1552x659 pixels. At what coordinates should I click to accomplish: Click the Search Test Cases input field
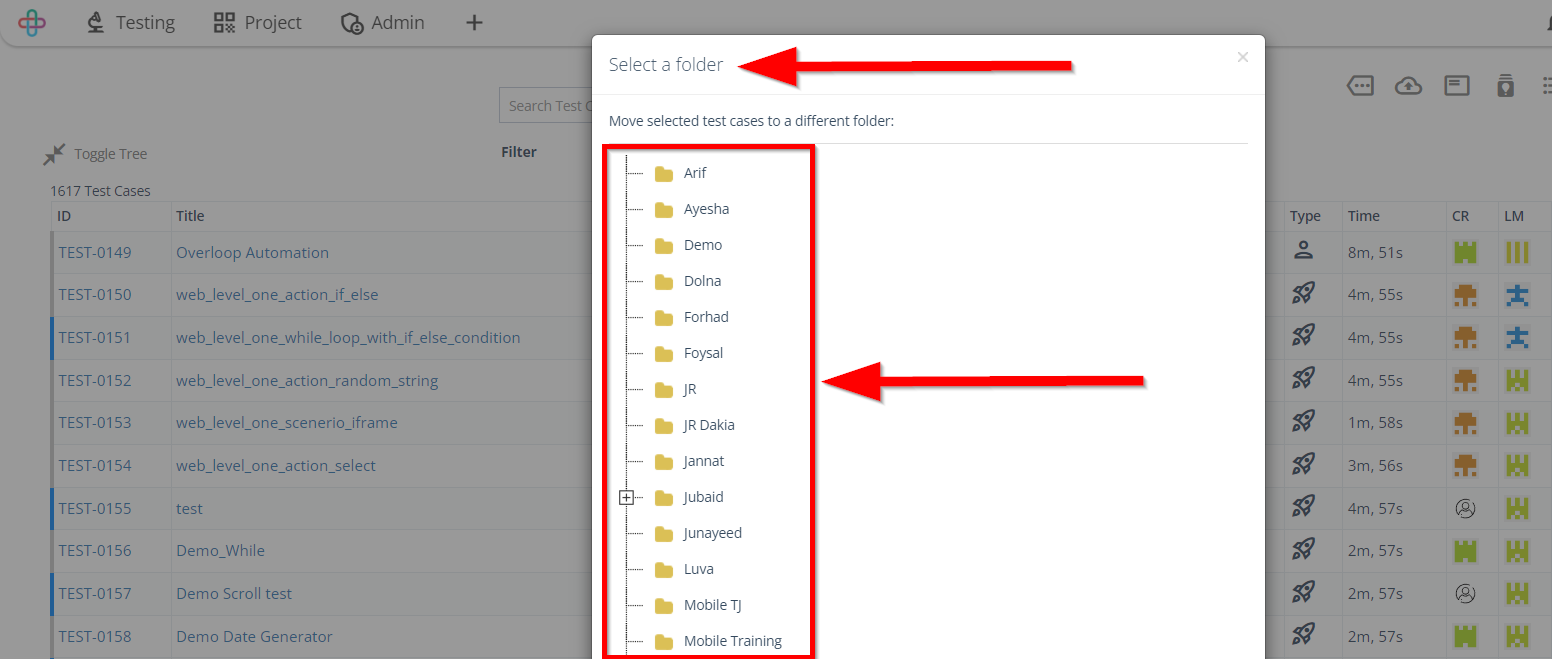click(546, 105)
